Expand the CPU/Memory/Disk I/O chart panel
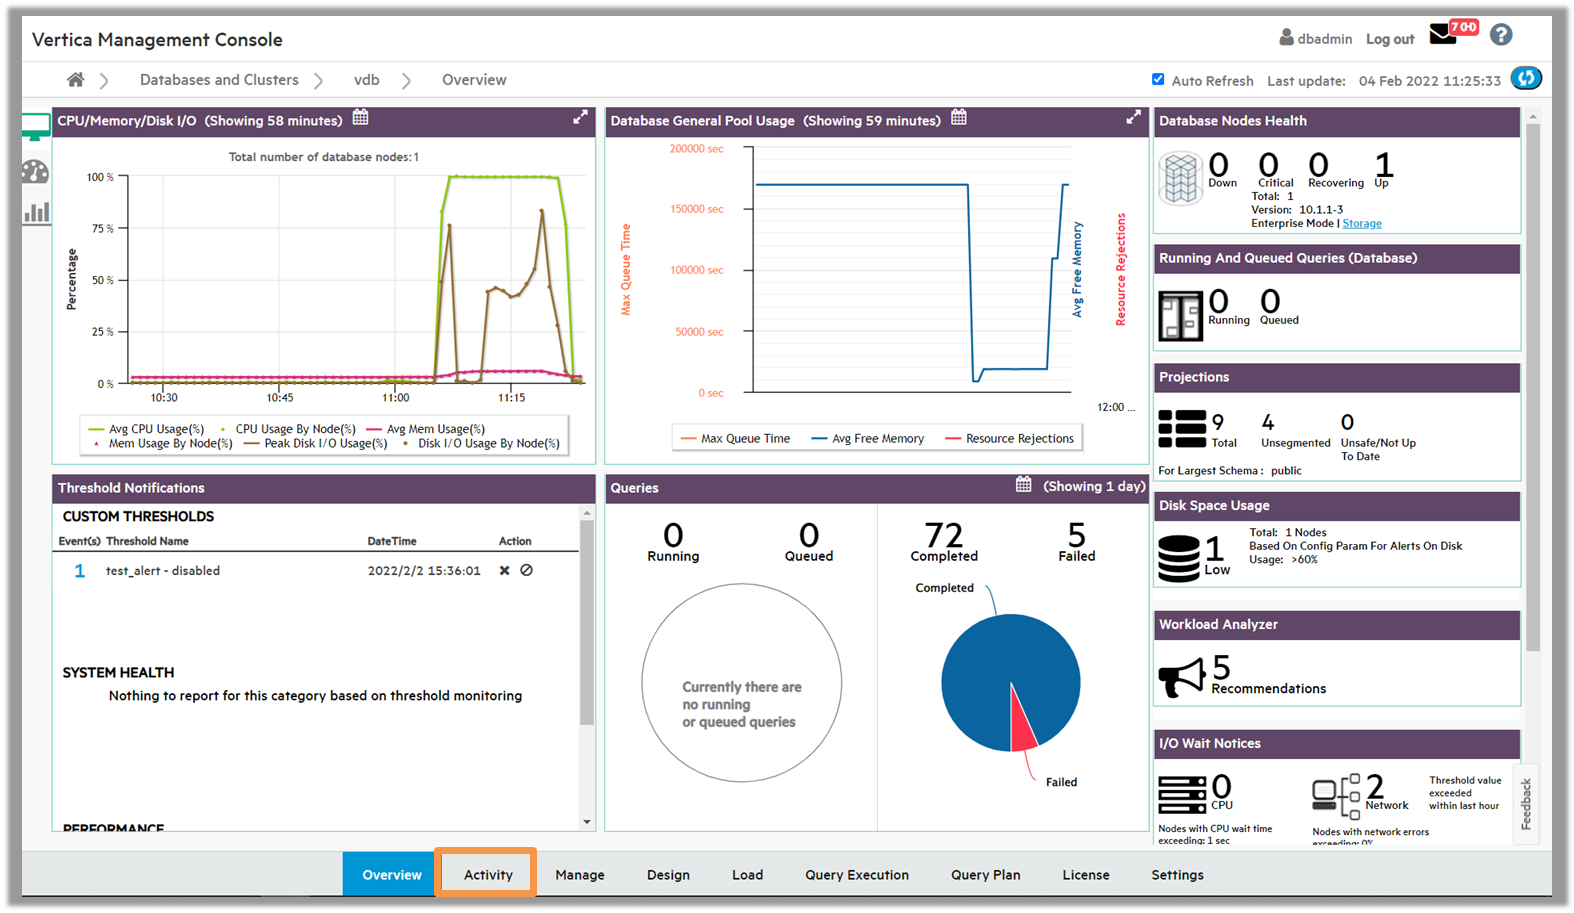Viewport: 1574px width, 913px height. point(580,118)
